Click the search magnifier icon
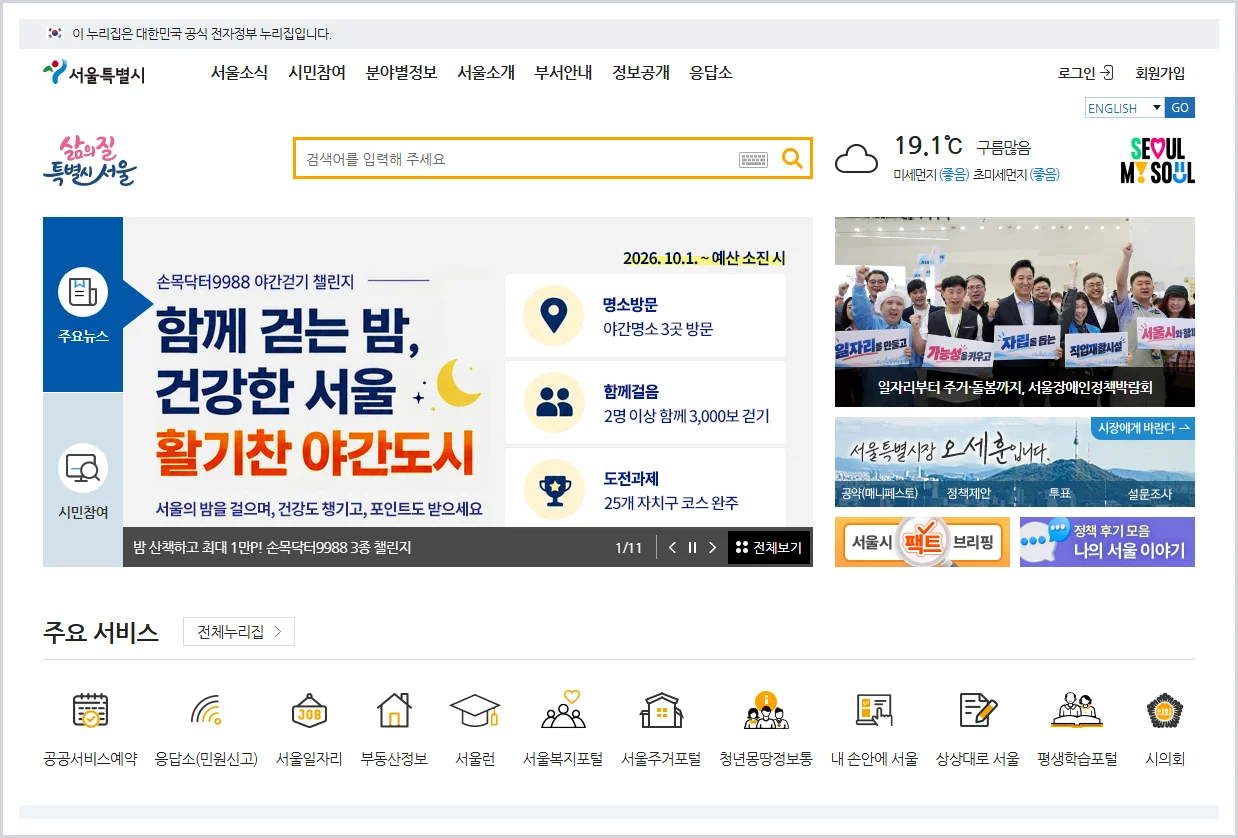This screenshot has width=1238, height=838. pos(792,158)
